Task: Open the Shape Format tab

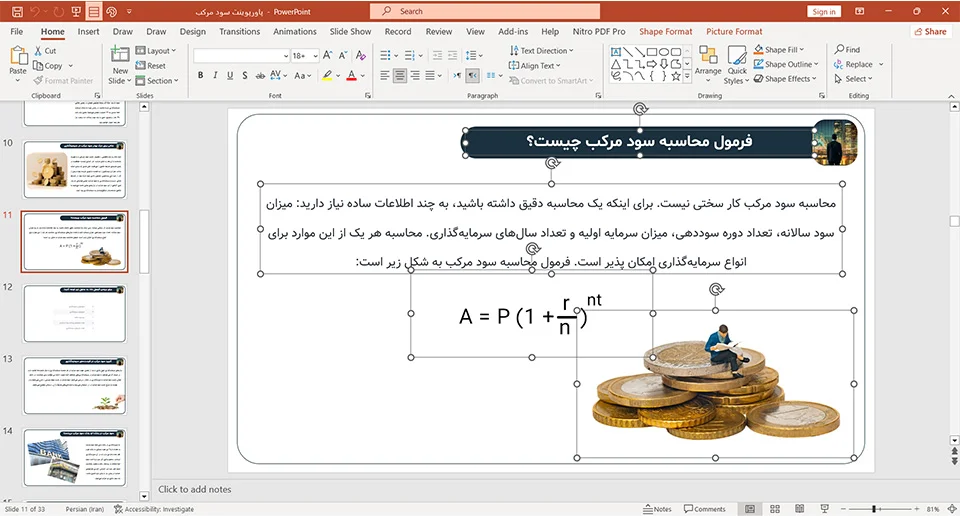Action: (666, 31)
